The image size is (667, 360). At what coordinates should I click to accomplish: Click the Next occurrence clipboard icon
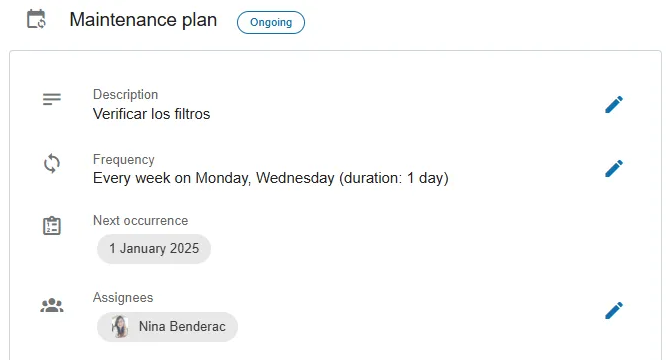52,226
